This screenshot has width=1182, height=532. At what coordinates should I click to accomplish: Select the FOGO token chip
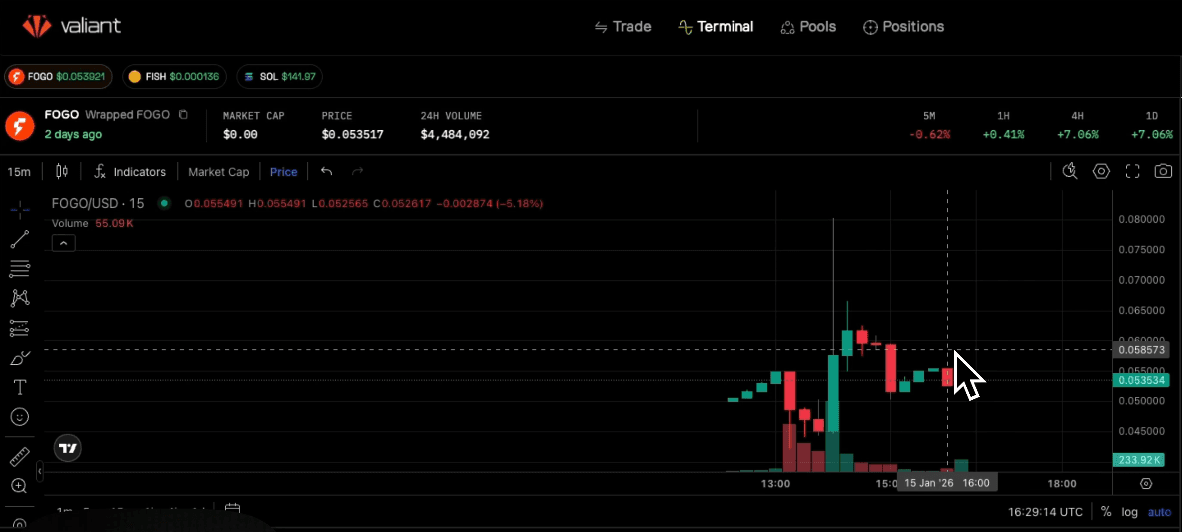click(x=59, y=76)
